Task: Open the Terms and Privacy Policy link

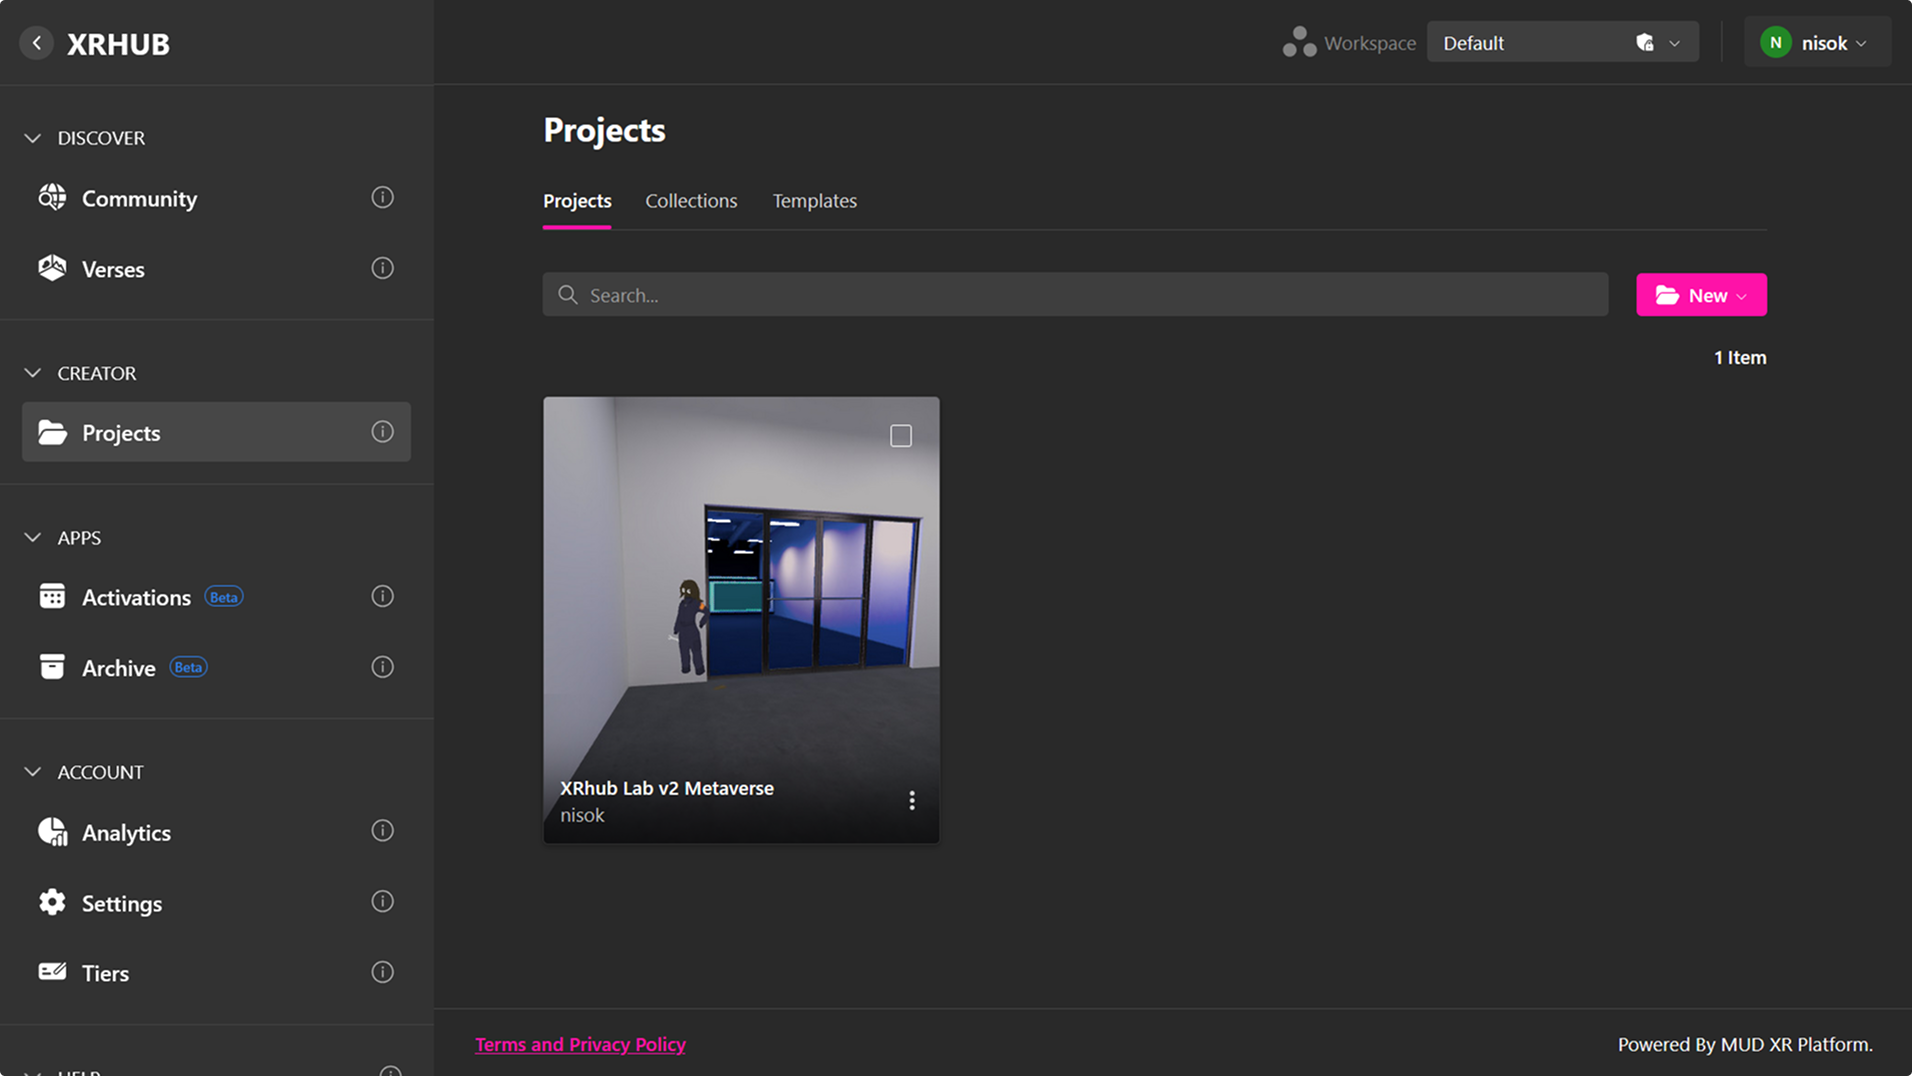Action: pyautogui.click(x=580, y=1044)
